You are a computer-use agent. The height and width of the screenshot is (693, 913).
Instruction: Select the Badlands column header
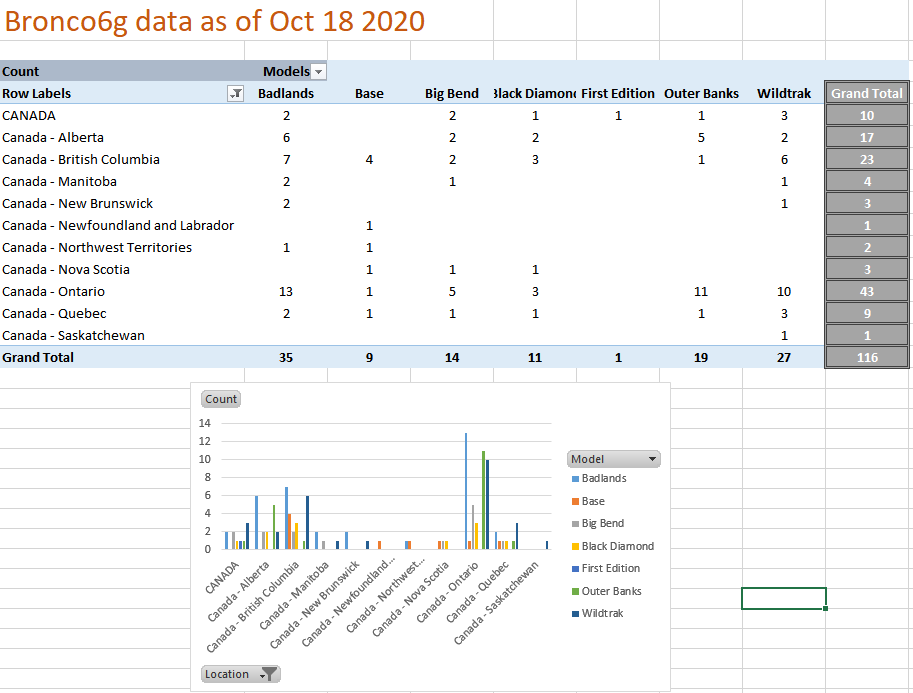(x=286, y=93)
